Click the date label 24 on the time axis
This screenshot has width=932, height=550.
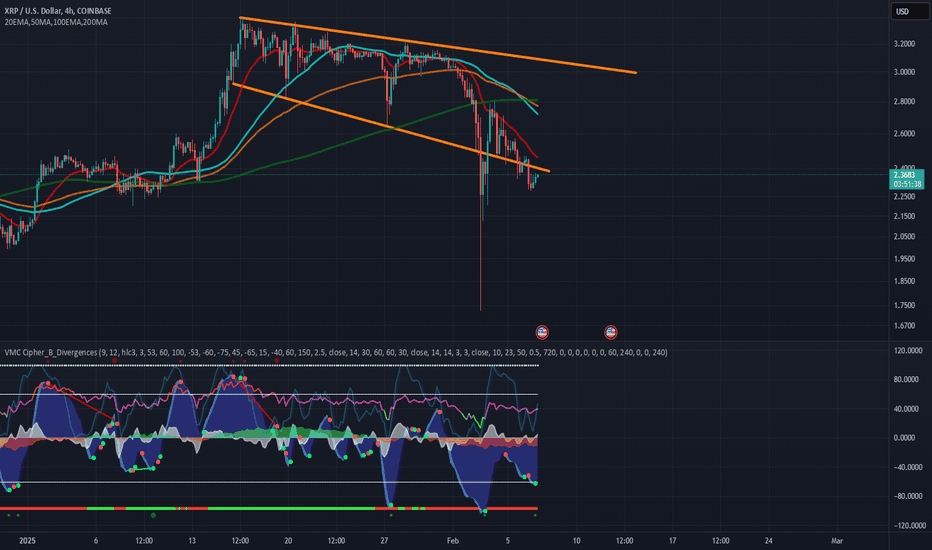coord(769,541)
